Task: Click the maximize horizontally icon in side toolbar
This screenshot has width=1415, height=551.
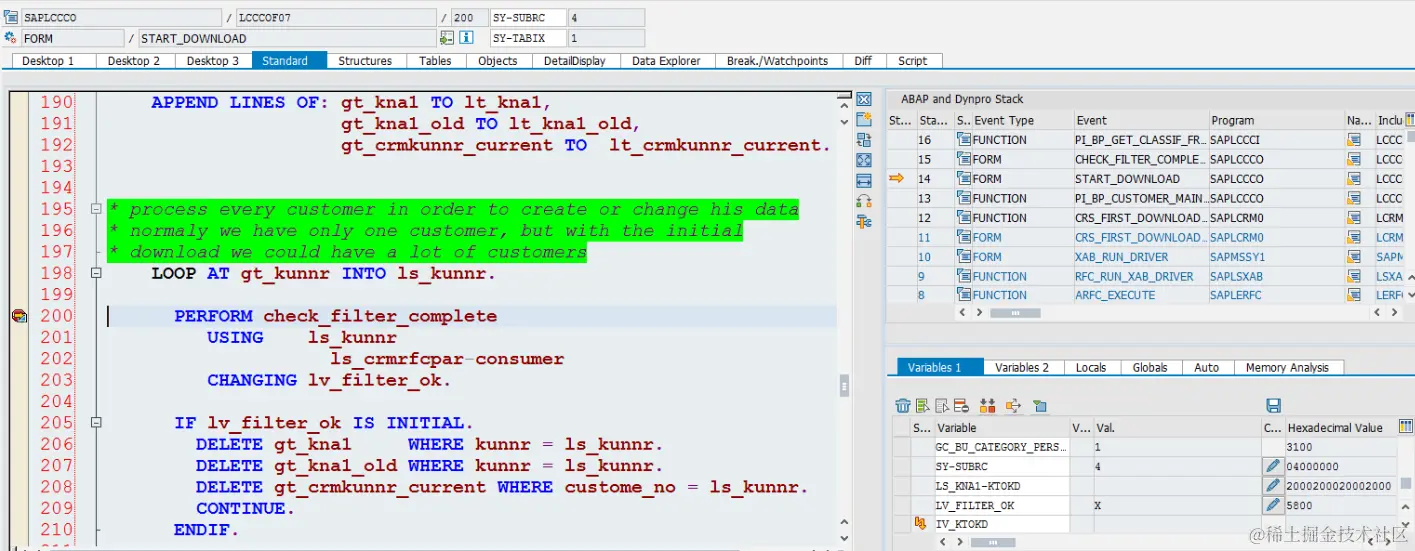Action: pos(864,181)
